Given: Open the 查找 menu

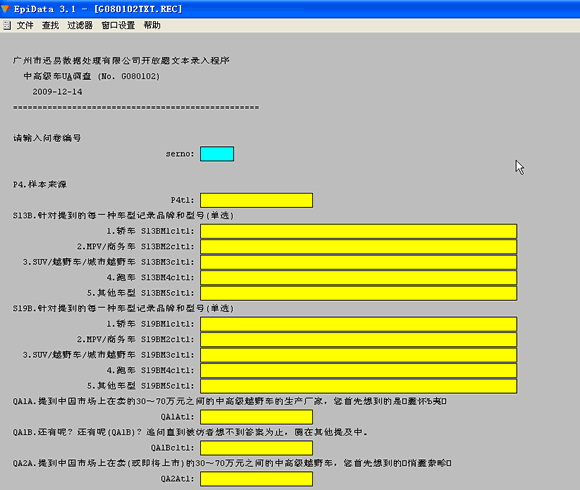Looking at the screenshot, I should tap(50, 25).
